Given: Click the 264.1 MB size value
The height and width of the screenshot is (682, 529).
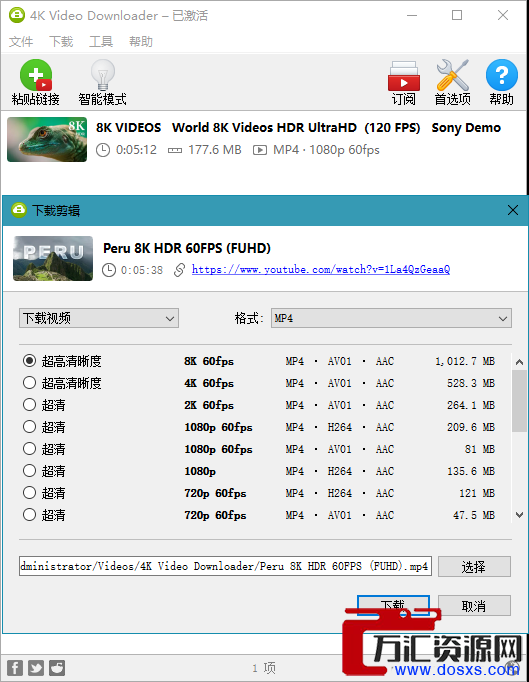Looking at the screenshot, I should (x=471, y=405).
